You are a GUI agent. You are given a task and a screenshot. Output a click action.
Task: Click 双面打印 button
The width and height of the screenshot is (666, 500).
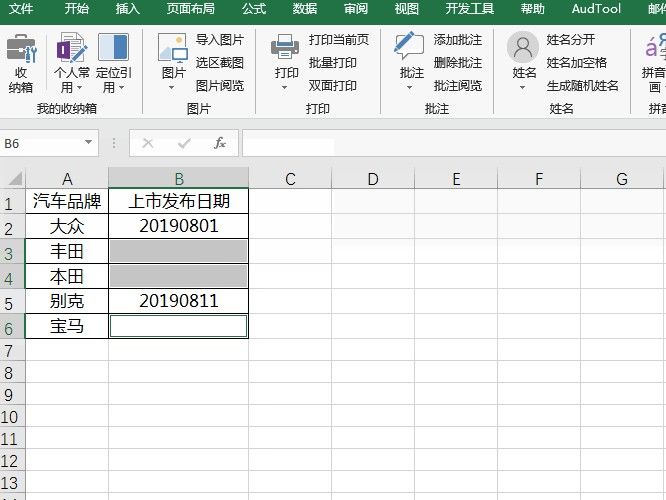coord(333,86)
